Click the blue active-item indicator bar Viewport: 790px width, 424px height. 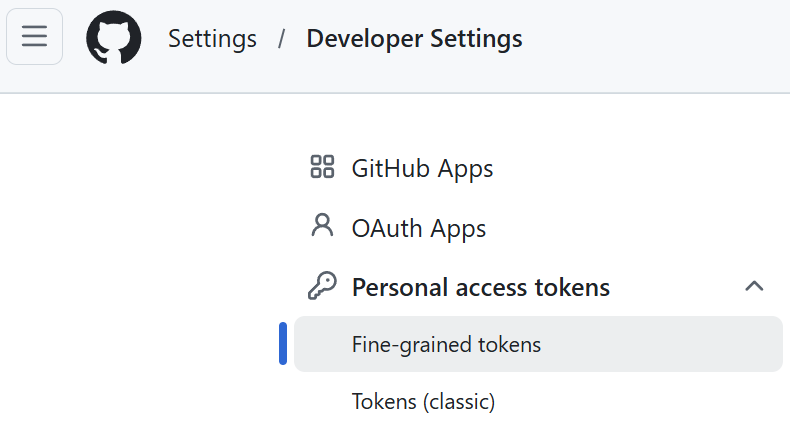click(283, 343)
